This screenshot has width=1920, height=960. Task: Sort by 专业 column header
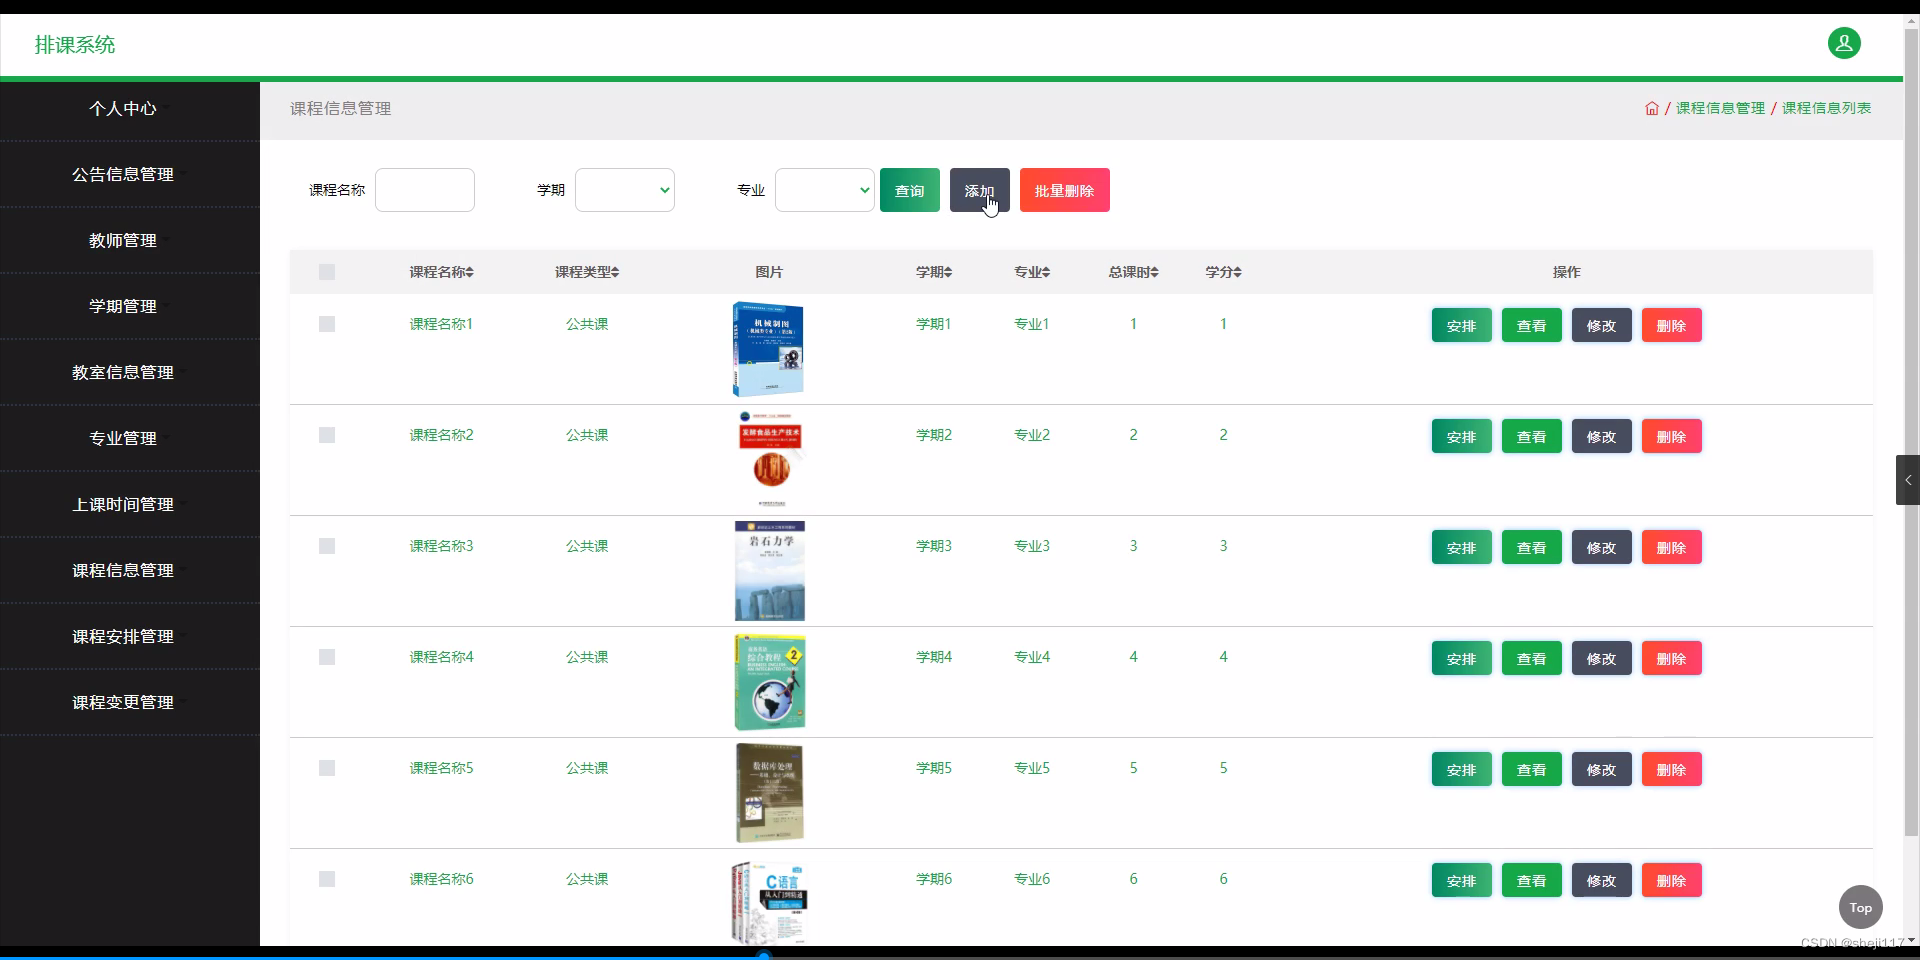coord(1032,272)
